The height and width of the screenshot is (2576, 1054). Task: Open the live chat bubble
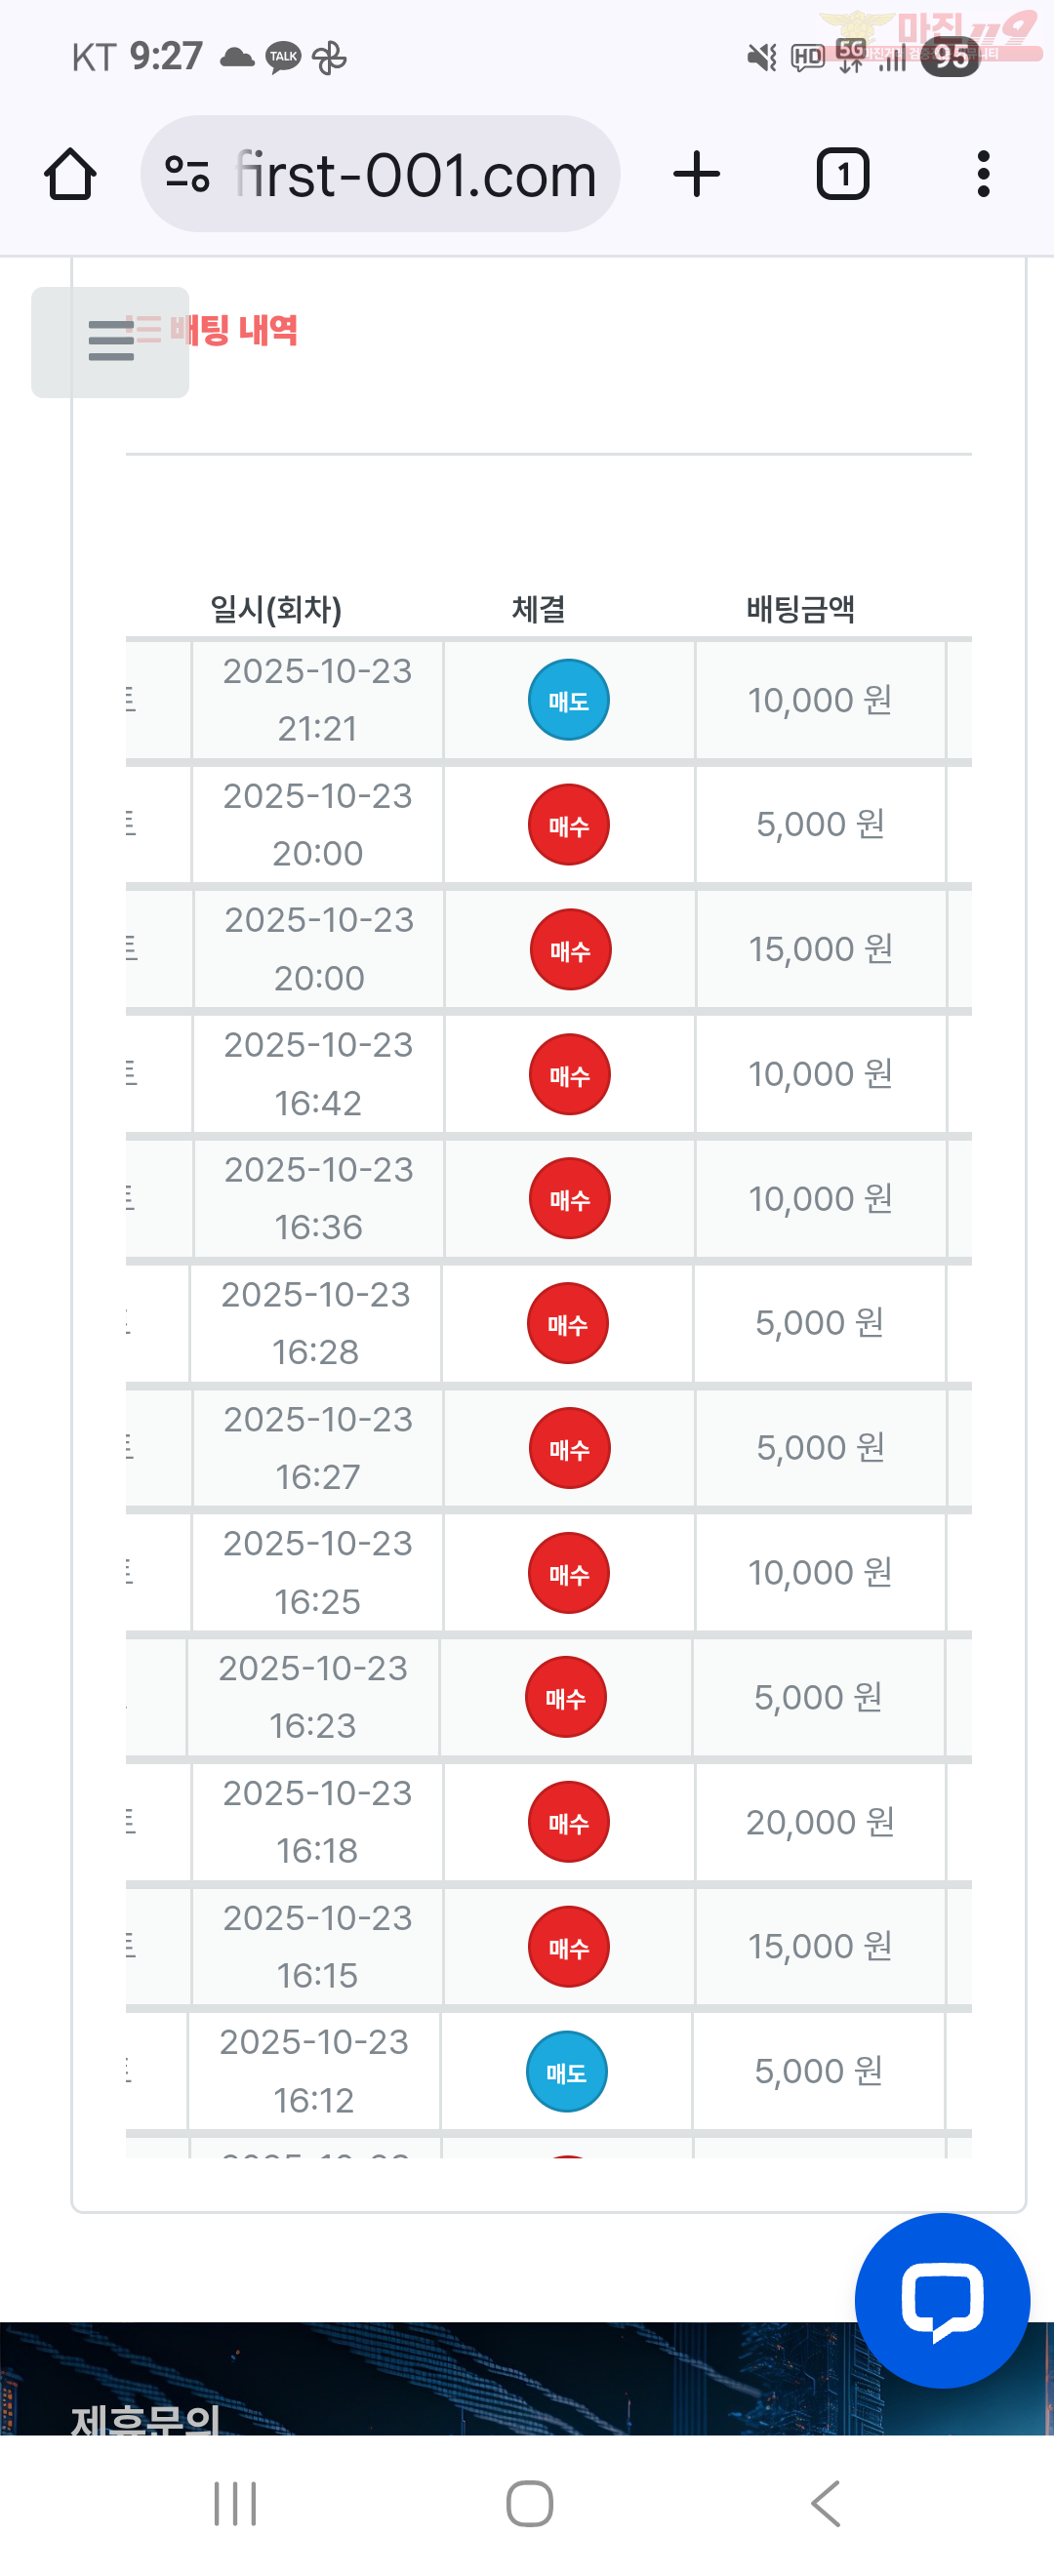coord(941,2299)
